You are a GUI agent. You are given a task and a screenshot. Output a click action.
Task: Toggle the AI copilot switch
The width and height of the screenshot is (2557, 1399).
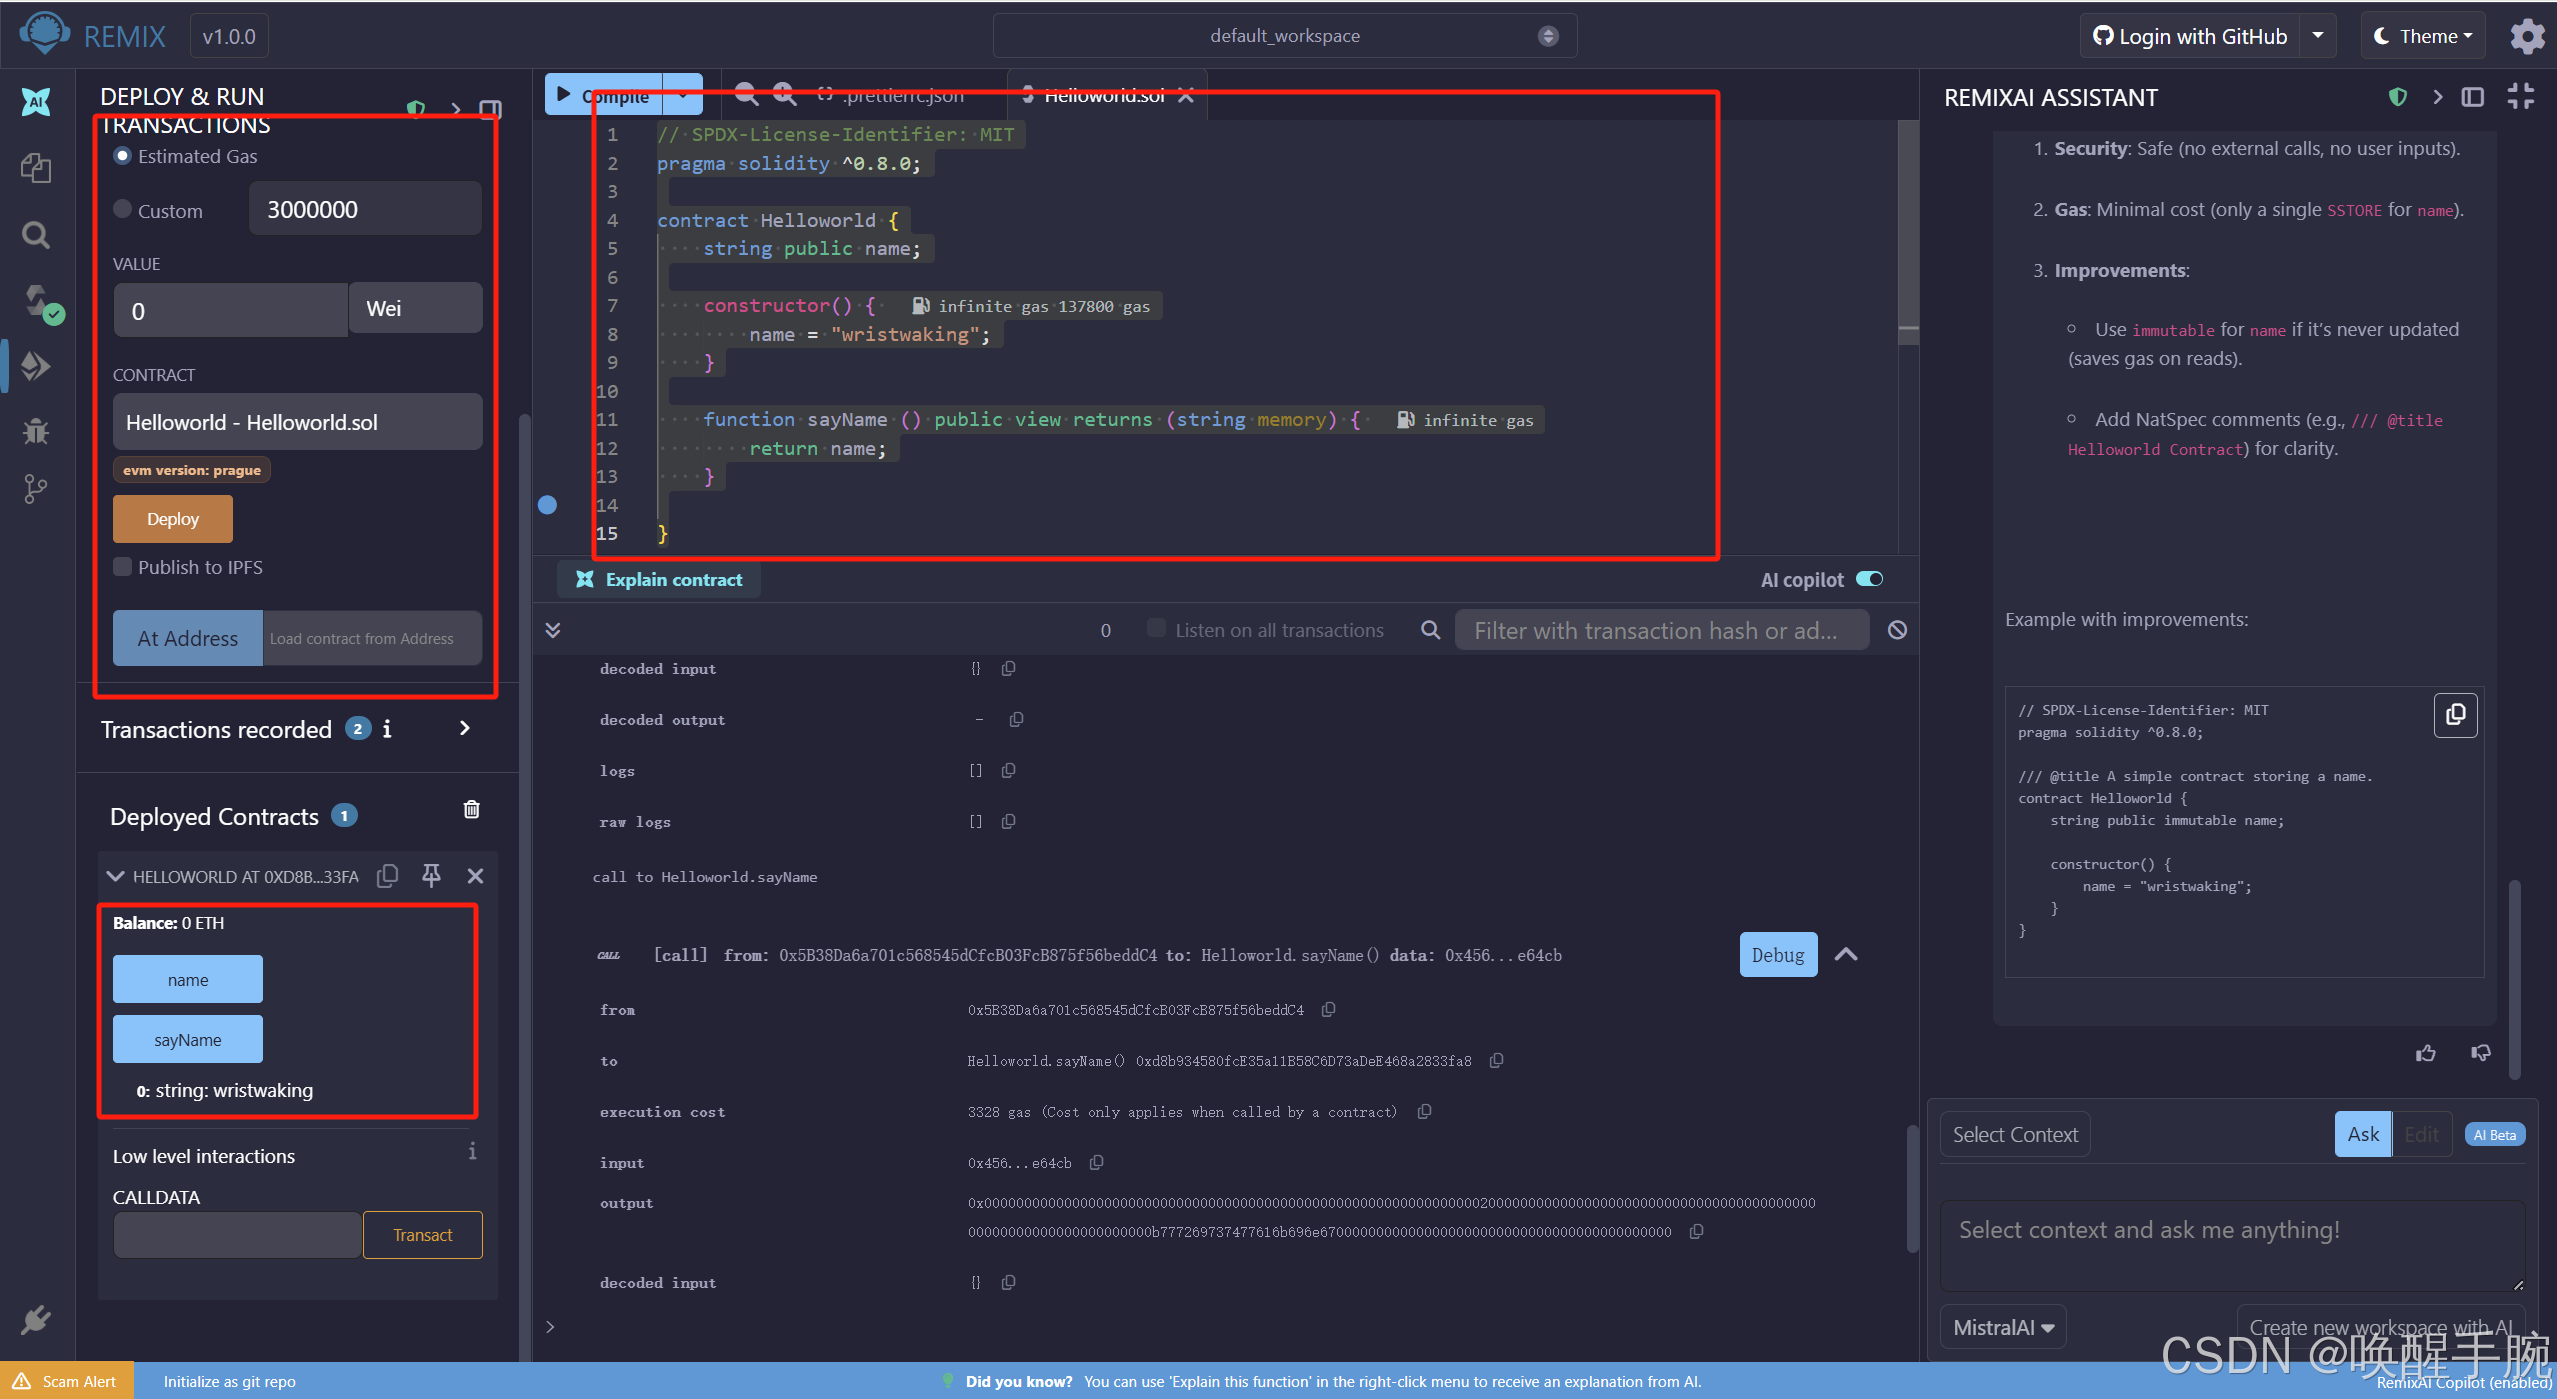coord(1869,579)
